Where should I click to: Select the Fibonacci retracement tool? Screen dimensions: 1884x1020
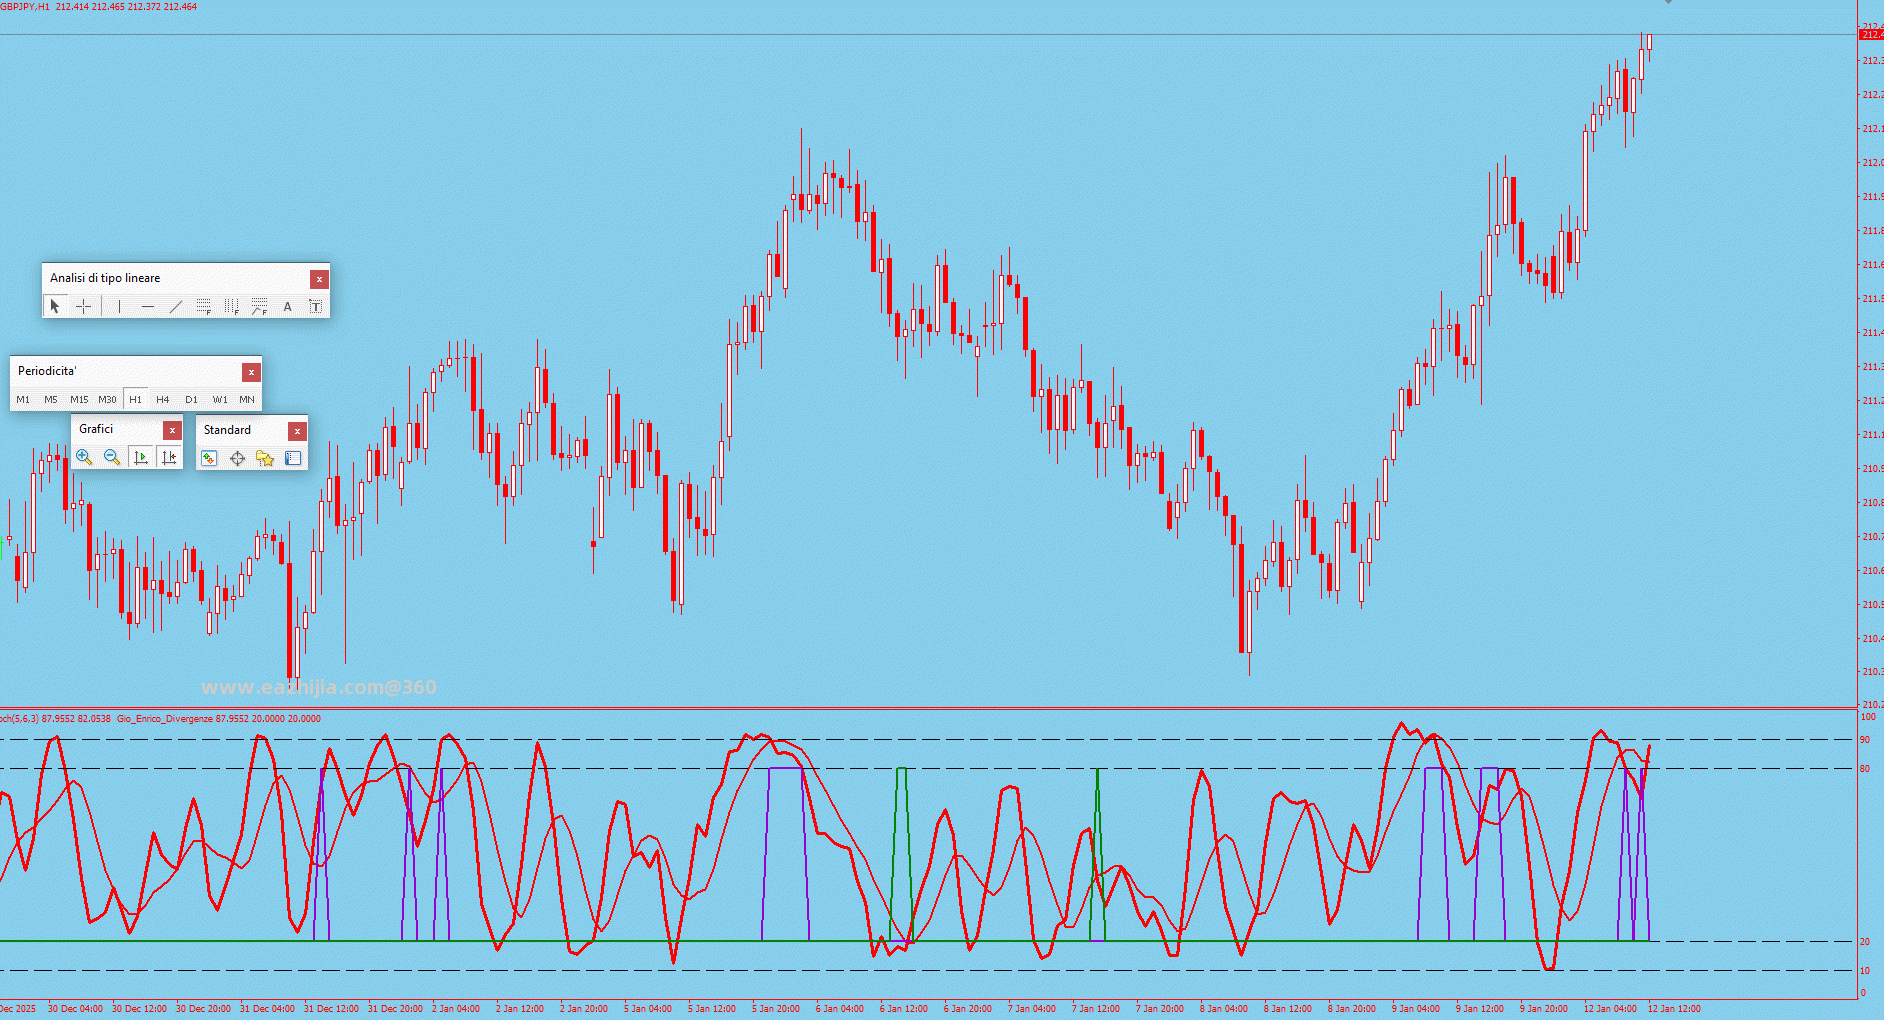(203, 306)
